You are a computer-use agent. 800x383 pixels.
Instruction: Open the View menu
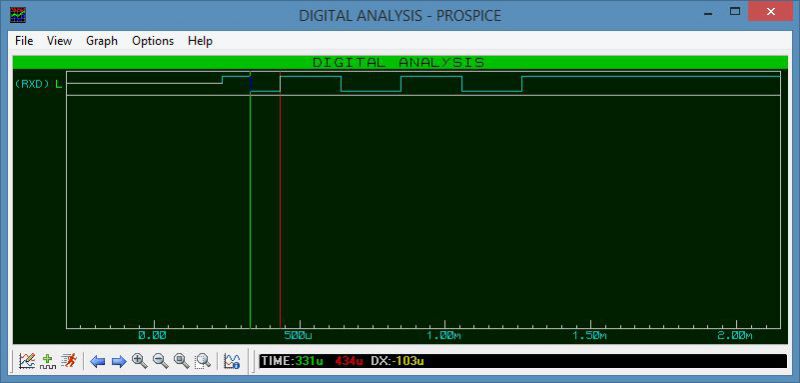(60, 41)
